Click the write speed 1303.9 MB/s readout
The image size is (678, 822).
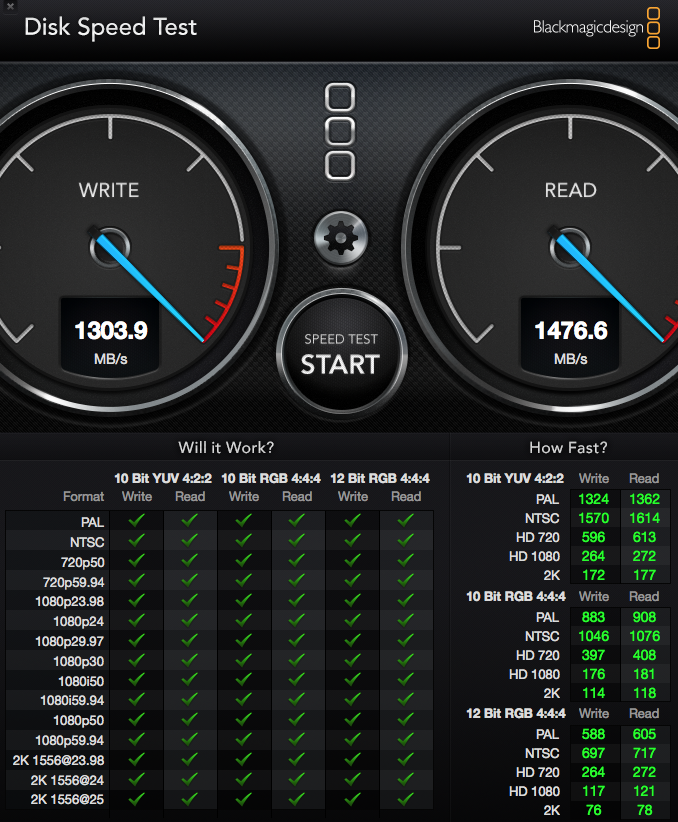click(111, 338)
